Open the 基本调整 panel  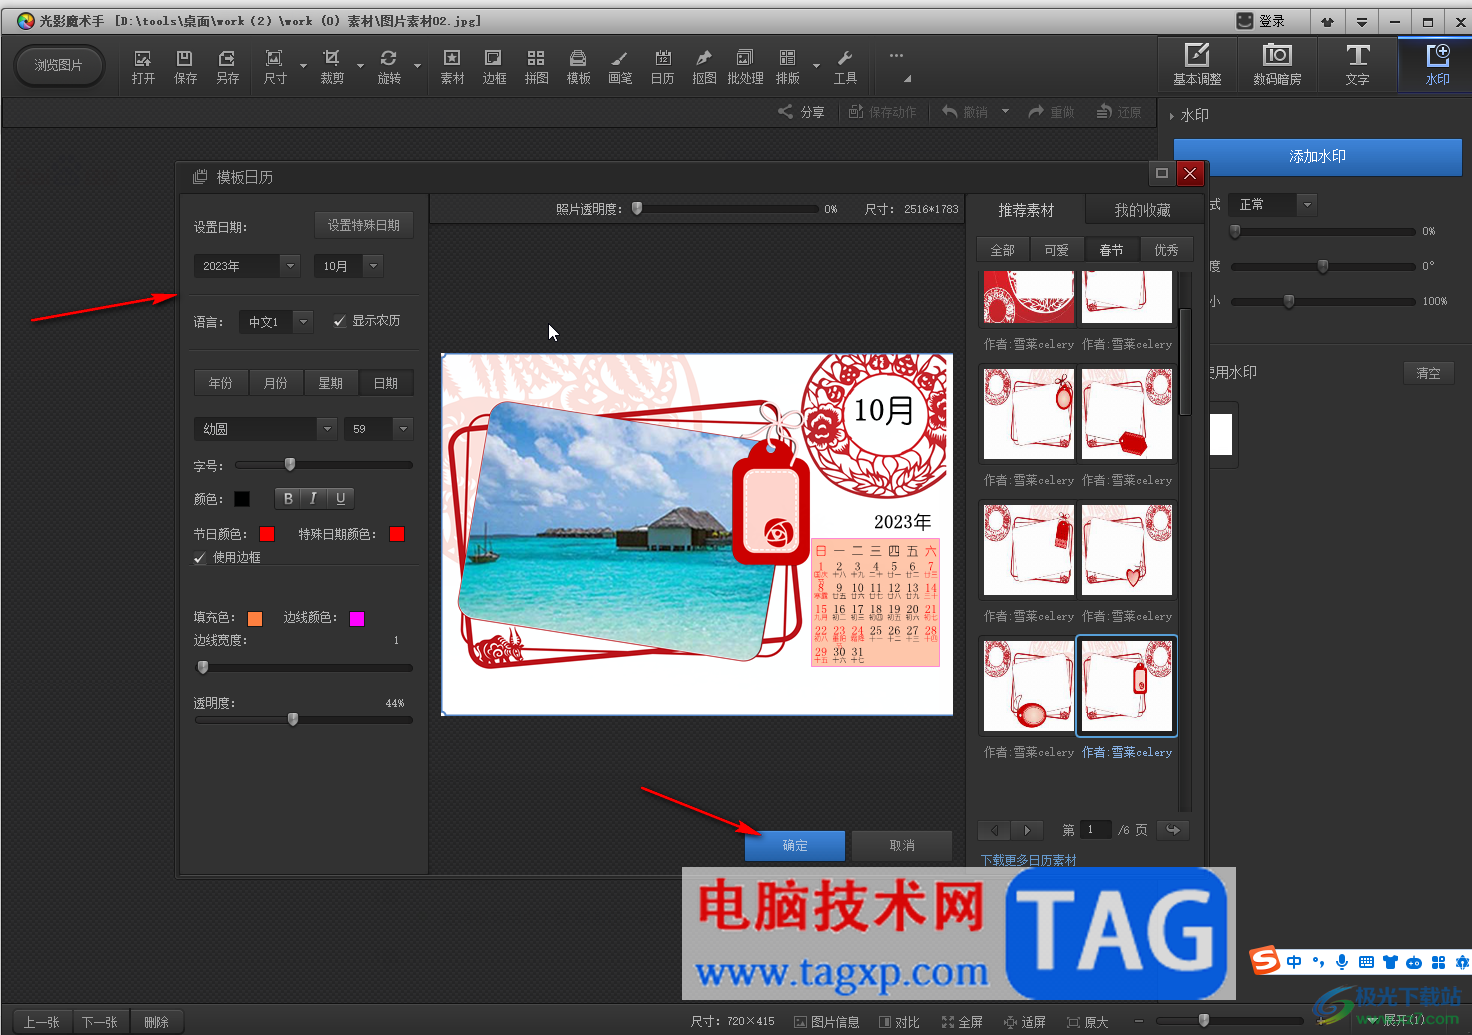(x=1197, y=65)
